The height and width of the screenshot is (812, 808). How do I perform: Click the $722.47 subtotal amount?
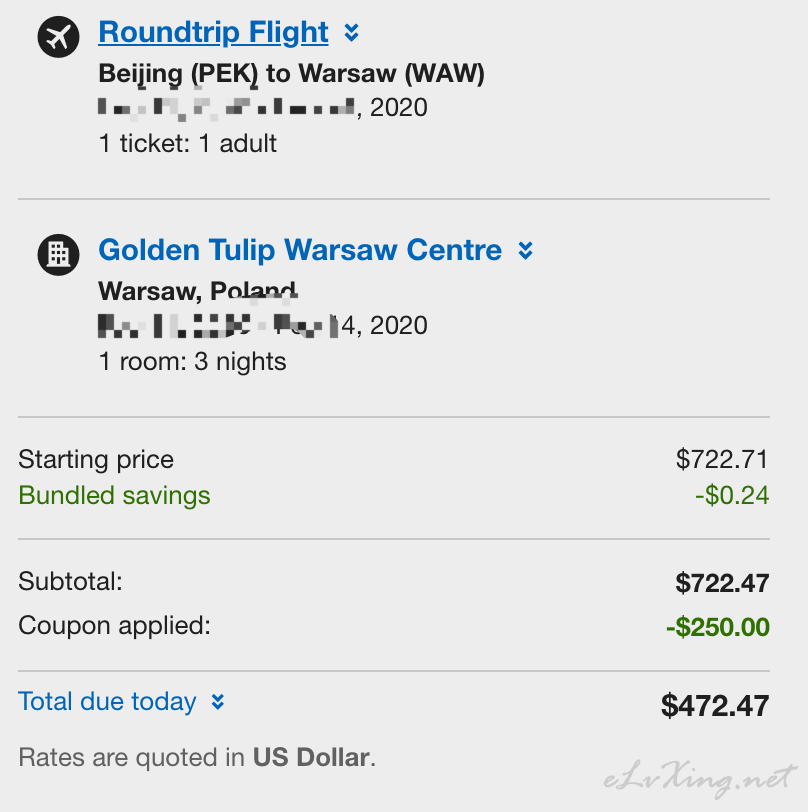[x=722, y=583]
